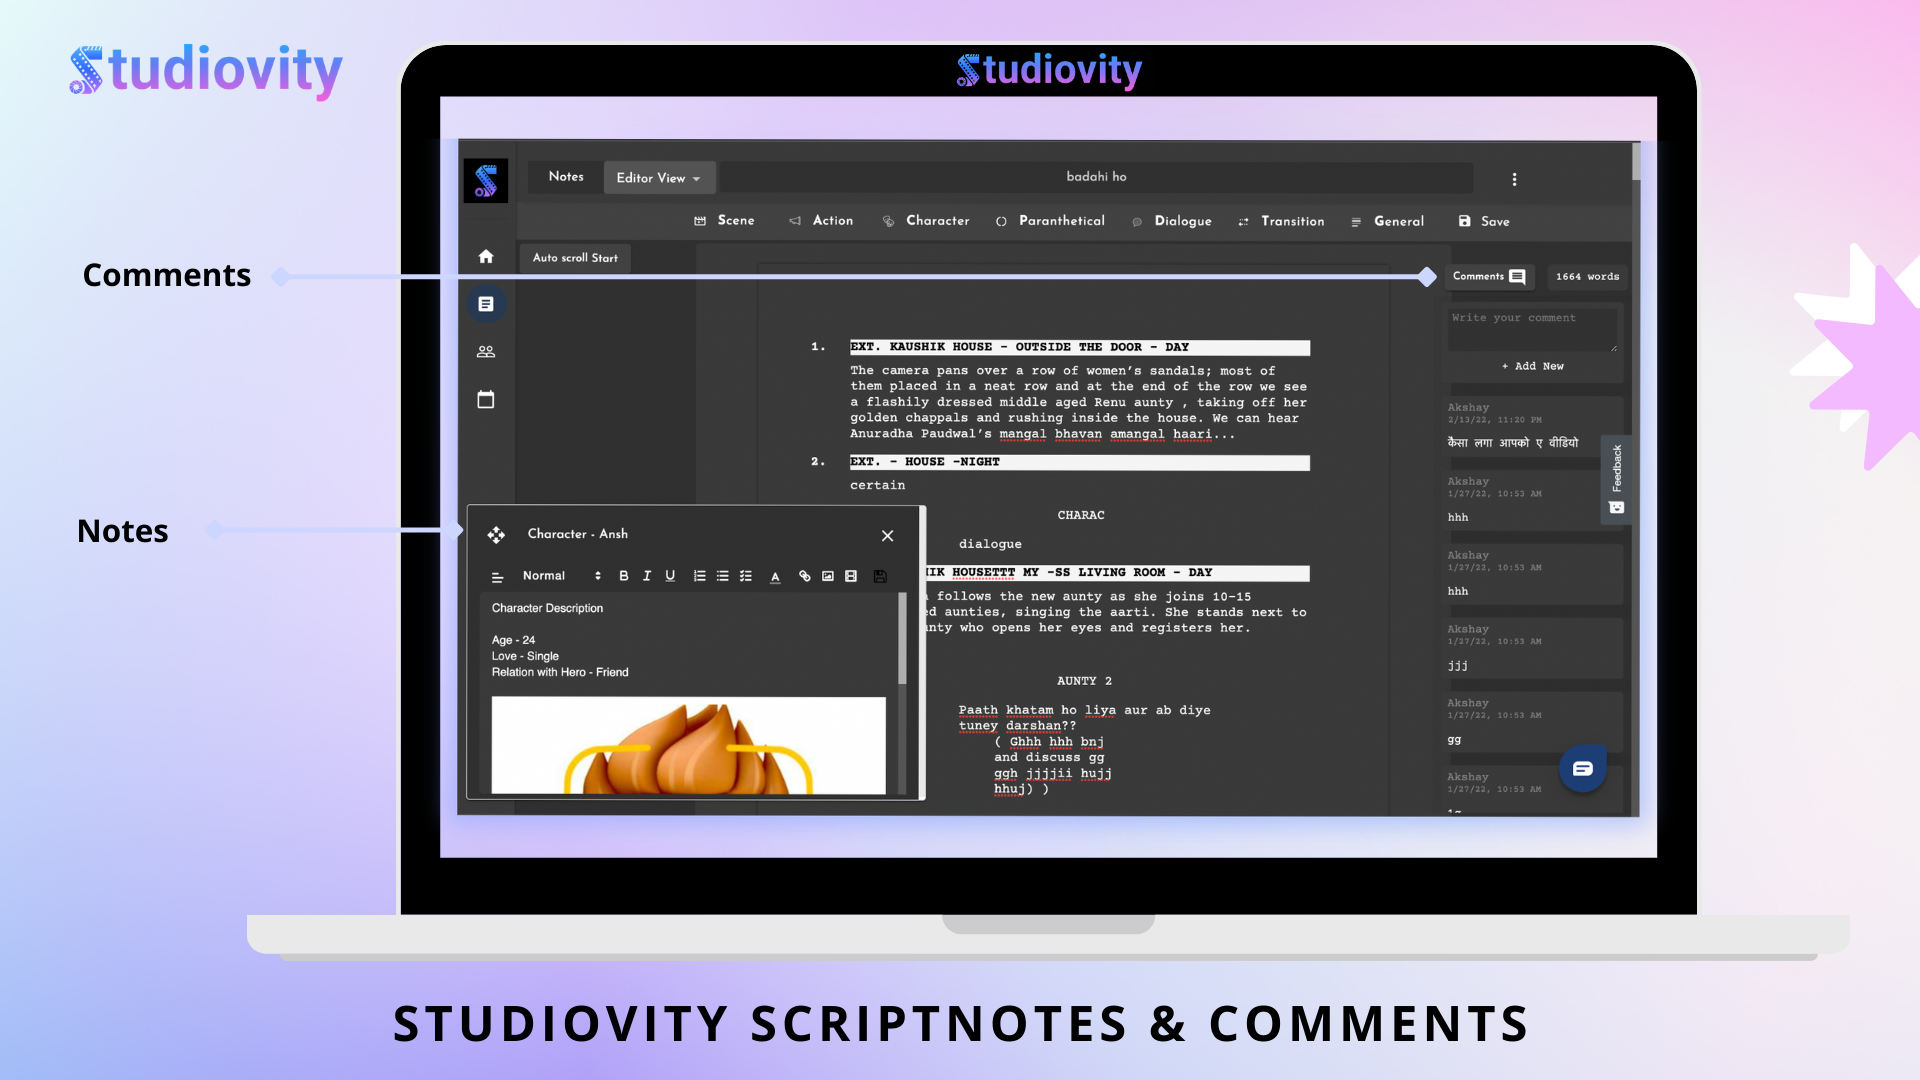The width and height of the screenshot is (1920, 1080).
Task: Open the team members sidebar icon
Action: (486, 352)
